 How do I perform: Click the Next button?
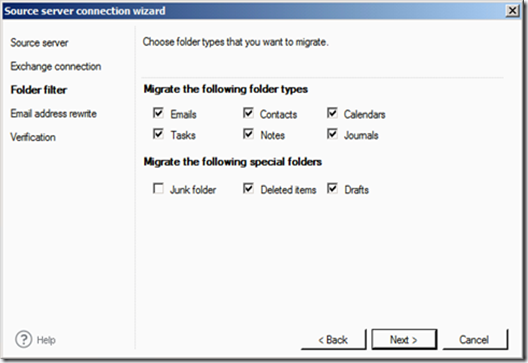click(404, 339)
